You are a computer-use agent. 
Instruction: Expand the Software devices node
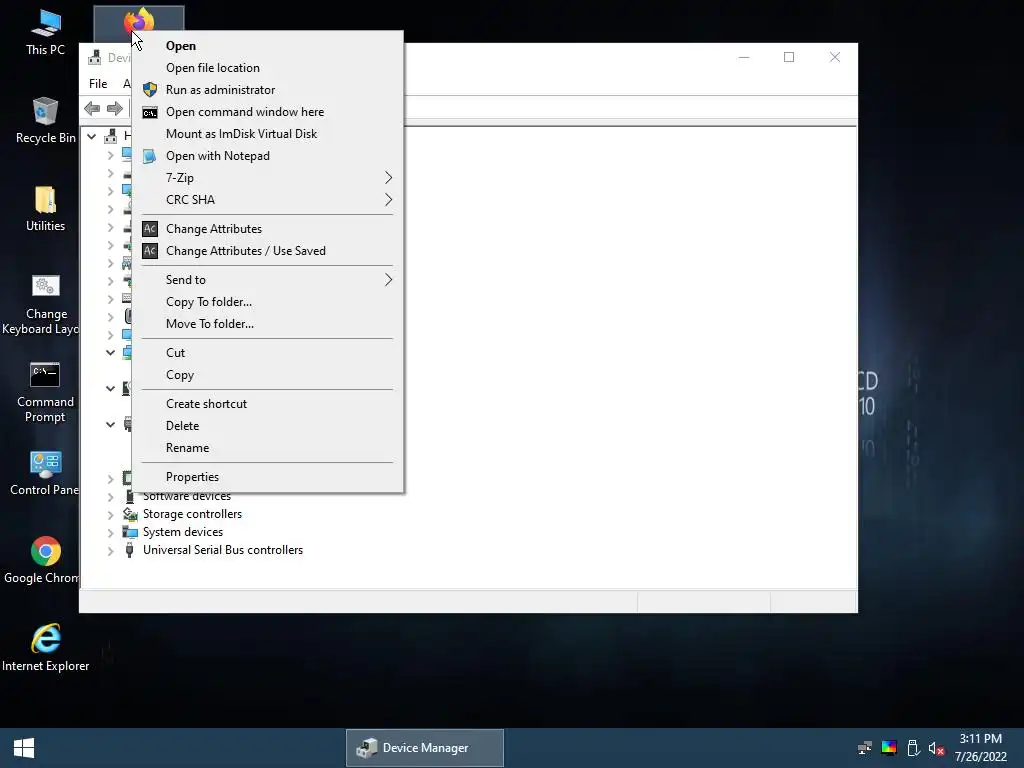(x=110, y=497)
